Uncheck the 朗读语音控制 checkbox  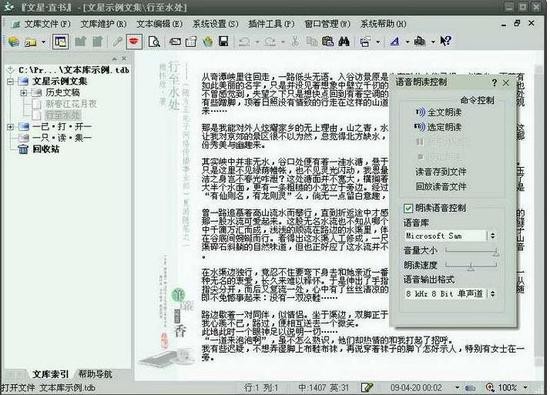tap(408, 208)
